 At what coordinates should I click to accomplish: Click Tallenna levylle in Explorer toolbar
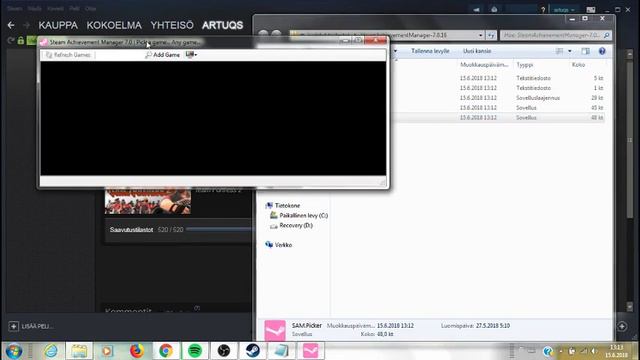pos(430,51)
